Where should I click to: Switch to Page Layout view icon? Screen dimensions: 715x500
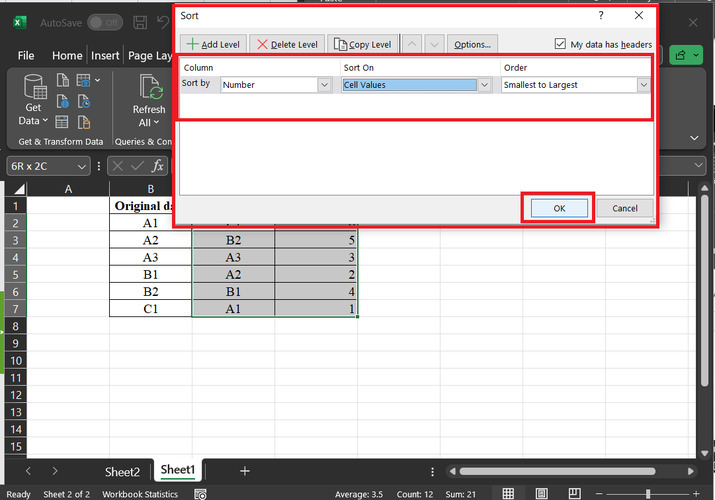pos(541,494)
